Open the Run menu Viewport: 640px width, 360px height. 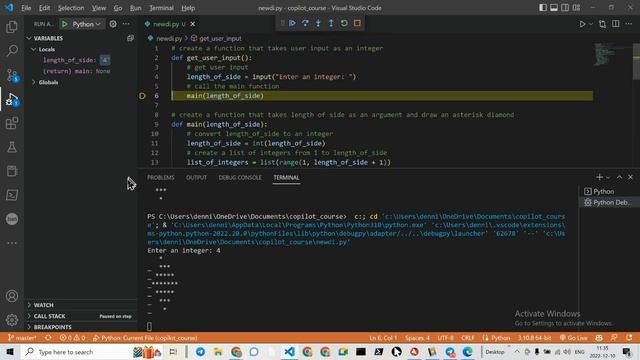[136, 8]
